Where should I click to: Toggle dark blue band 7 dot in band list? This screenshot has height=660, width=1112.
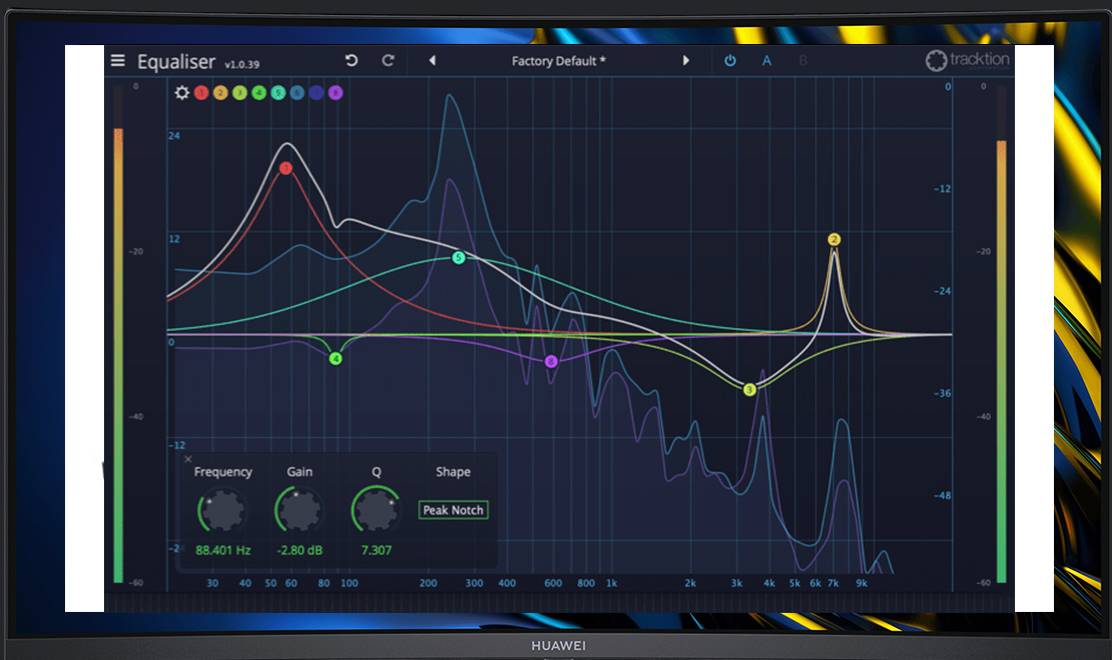316,93
